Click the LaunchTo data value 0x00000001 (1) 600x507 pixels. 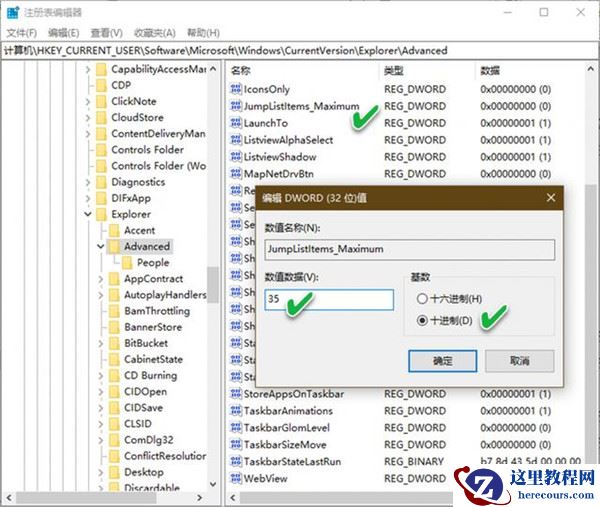(515, 123)
